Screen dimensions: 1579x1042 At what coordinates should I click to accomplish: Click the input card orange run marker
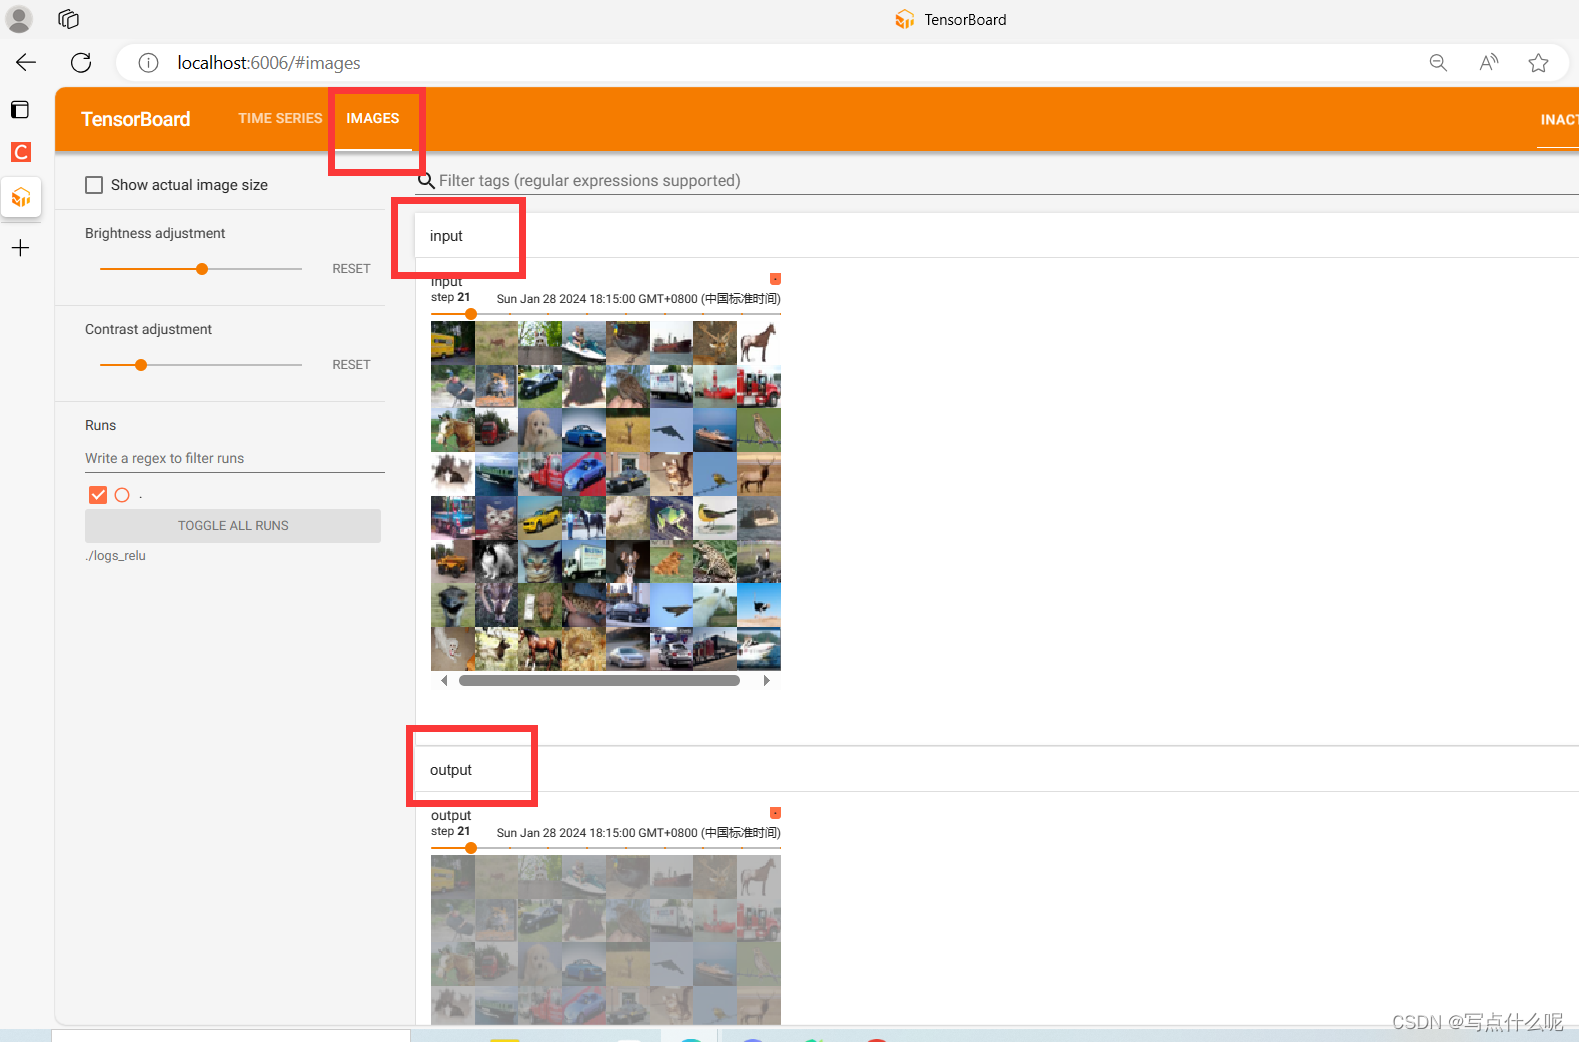(775, 279)
